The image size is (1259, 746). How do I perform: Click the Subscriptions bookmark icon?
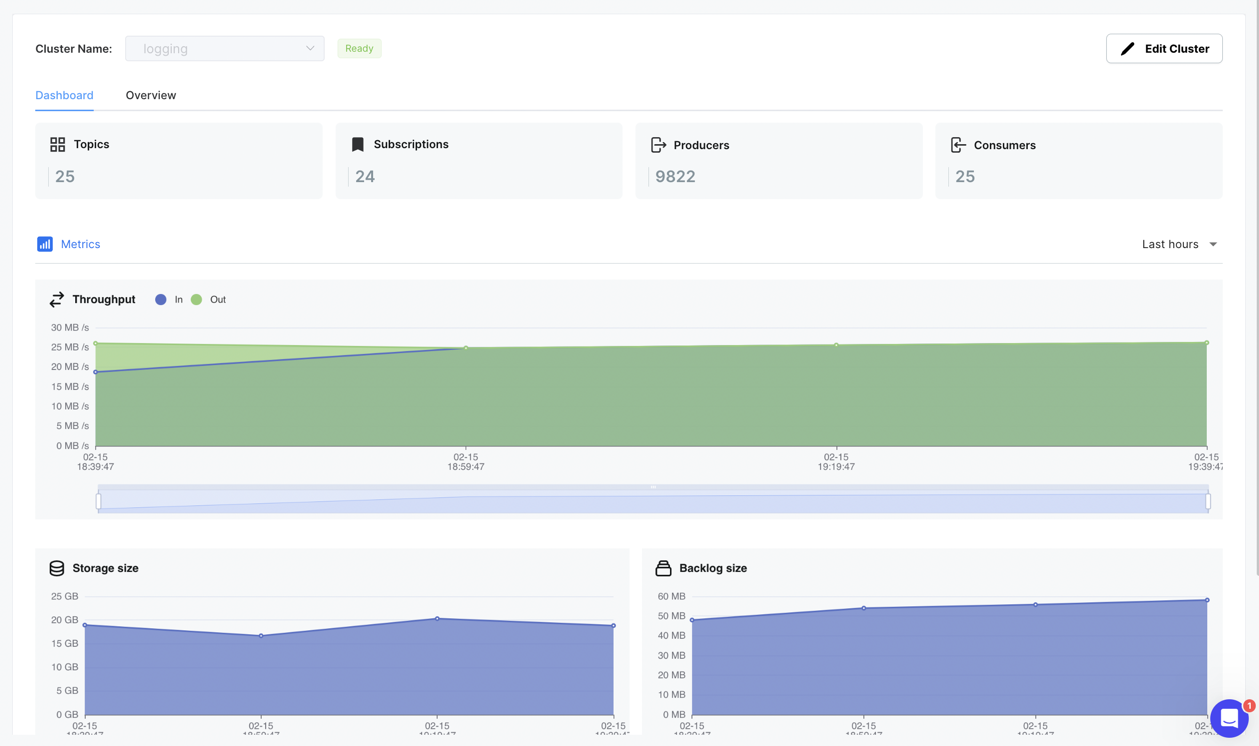point(358,143)
